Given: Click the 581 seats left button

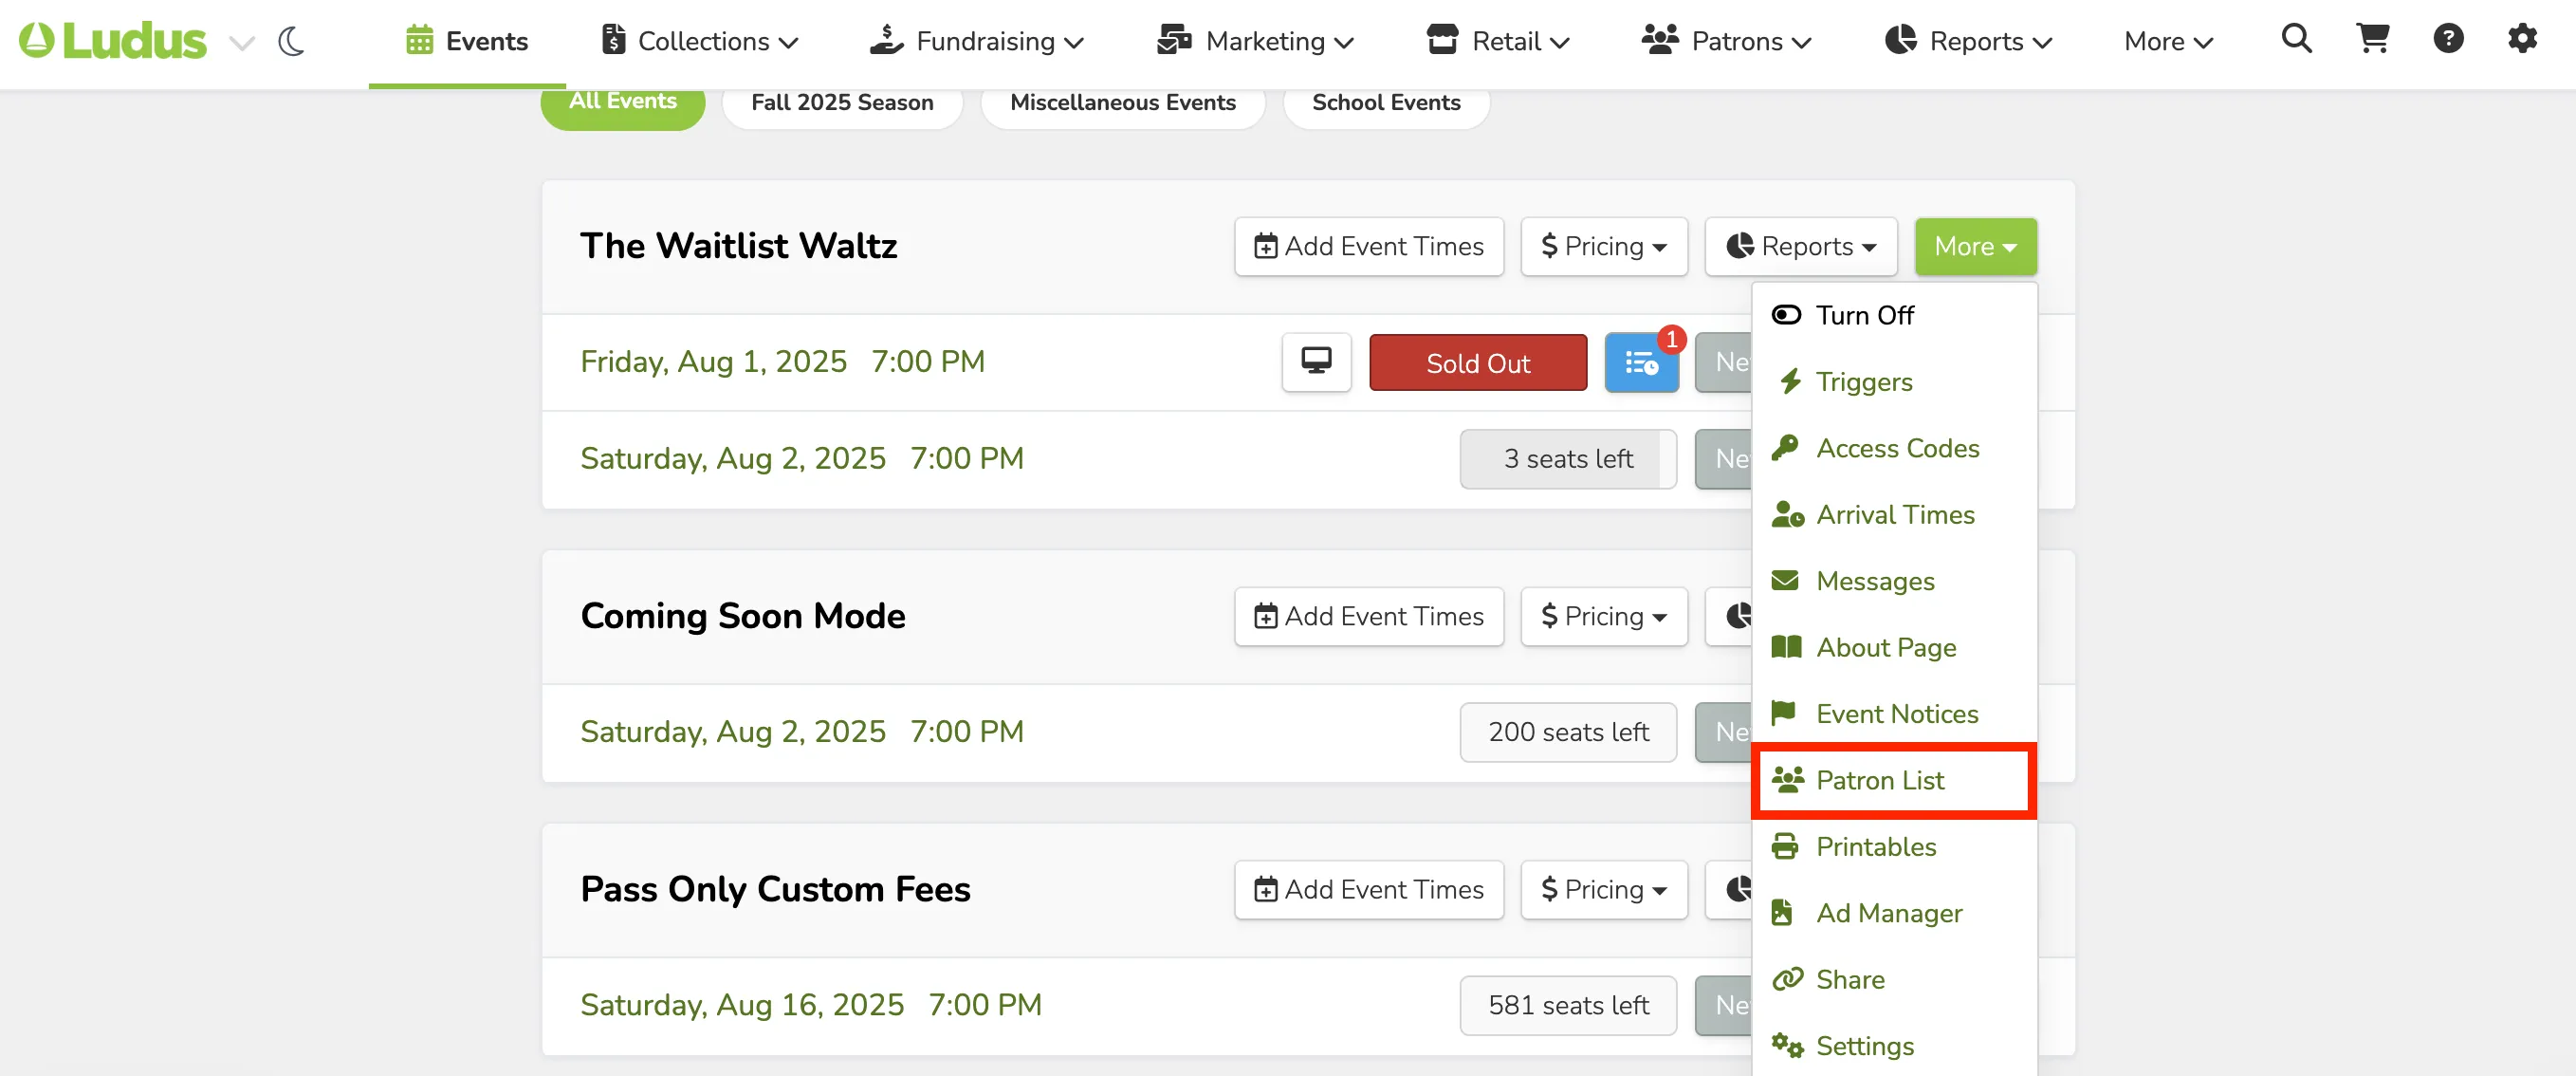Looking at the screenshot, I should pyautogui.click(x=1568, y=1005).
